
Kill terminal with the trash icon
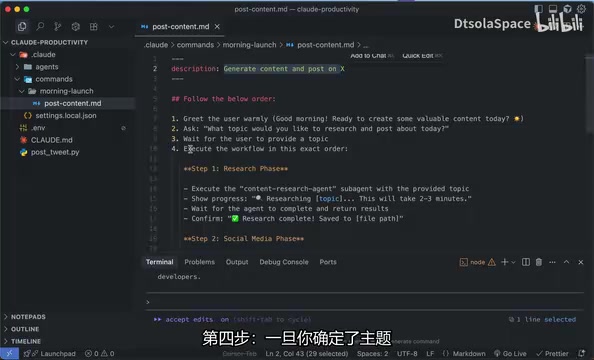point(539,262)
